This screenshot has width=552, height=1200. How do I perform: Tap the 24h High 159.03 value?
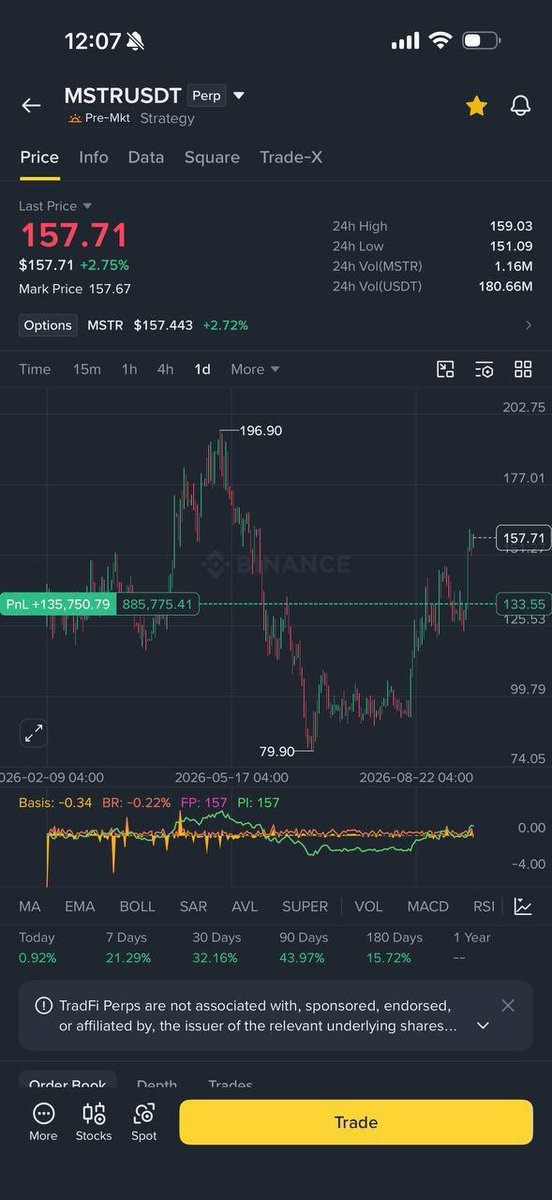click(511, 226)
